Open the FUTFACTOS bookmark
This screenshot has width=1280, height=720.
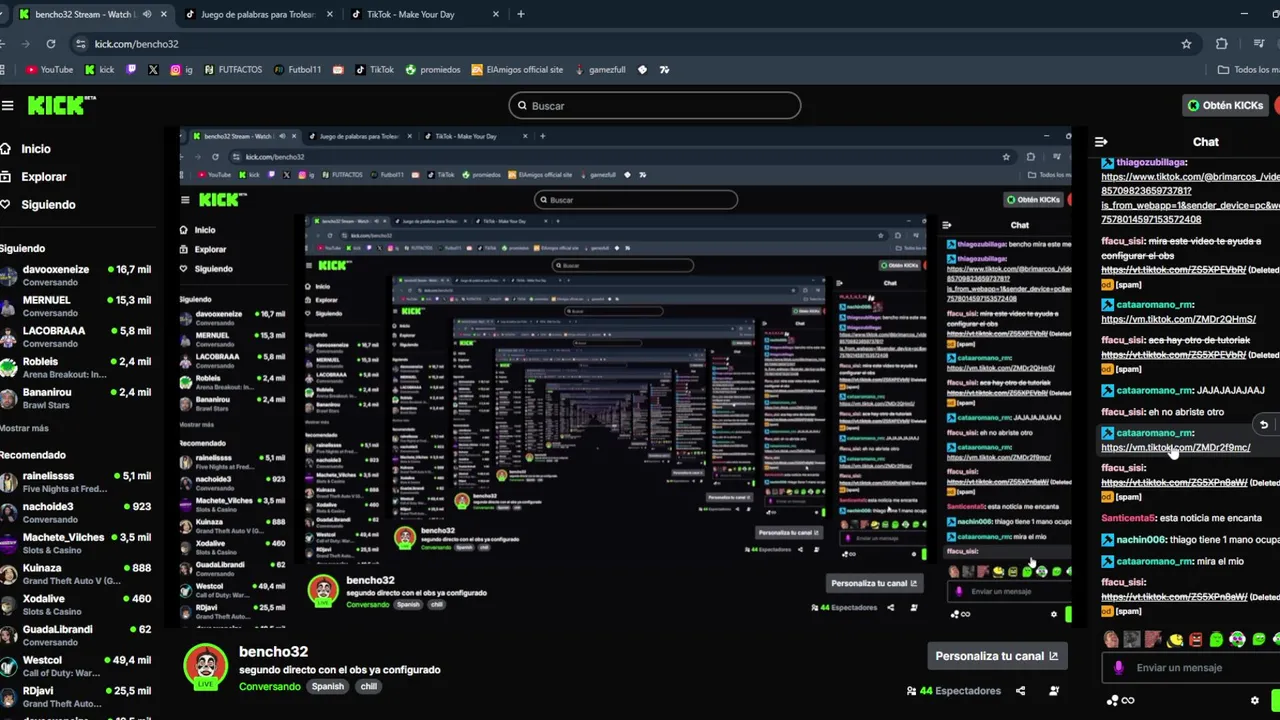(x=233, y=70)
